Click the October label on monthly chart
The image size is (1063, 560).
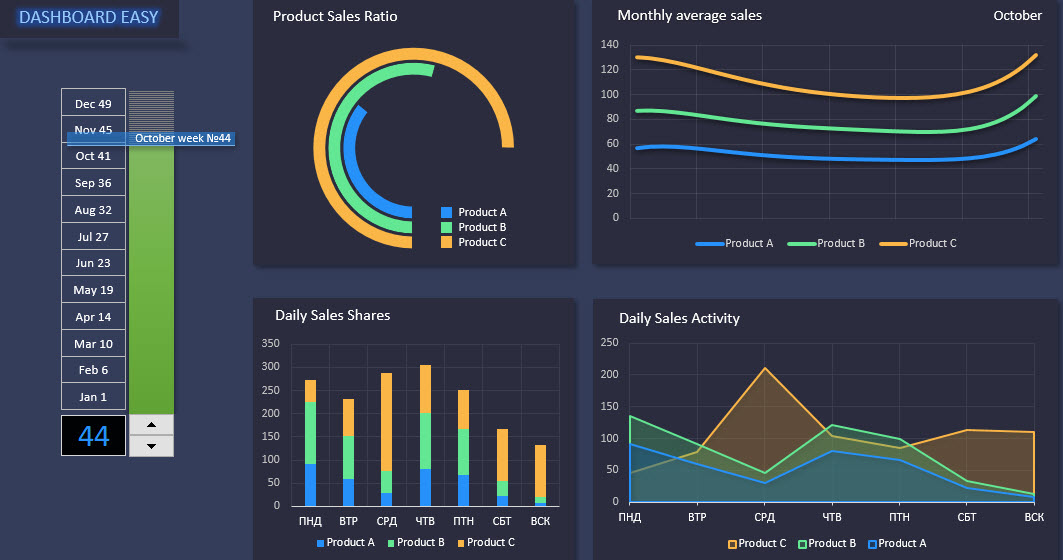point(1017,16)
